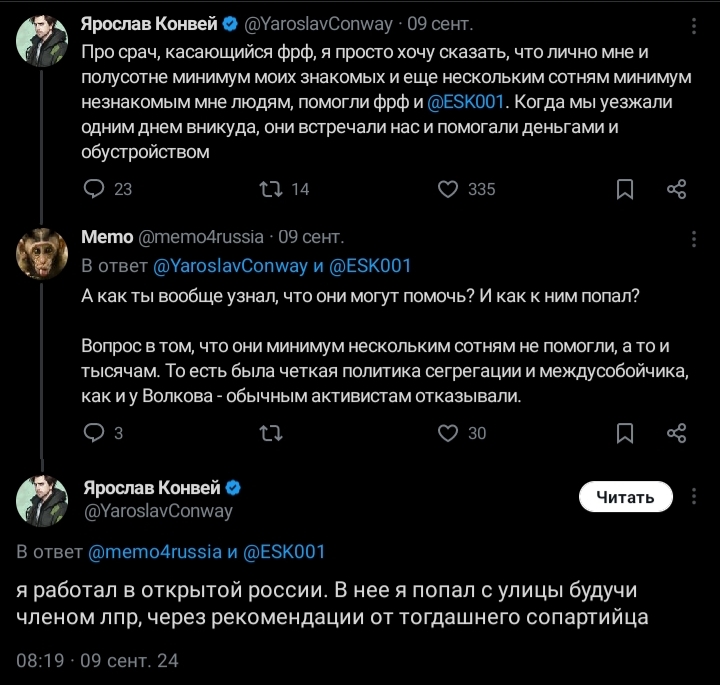Reply to Ярослав Конвей's first tweet

click(x=93, y=188)
